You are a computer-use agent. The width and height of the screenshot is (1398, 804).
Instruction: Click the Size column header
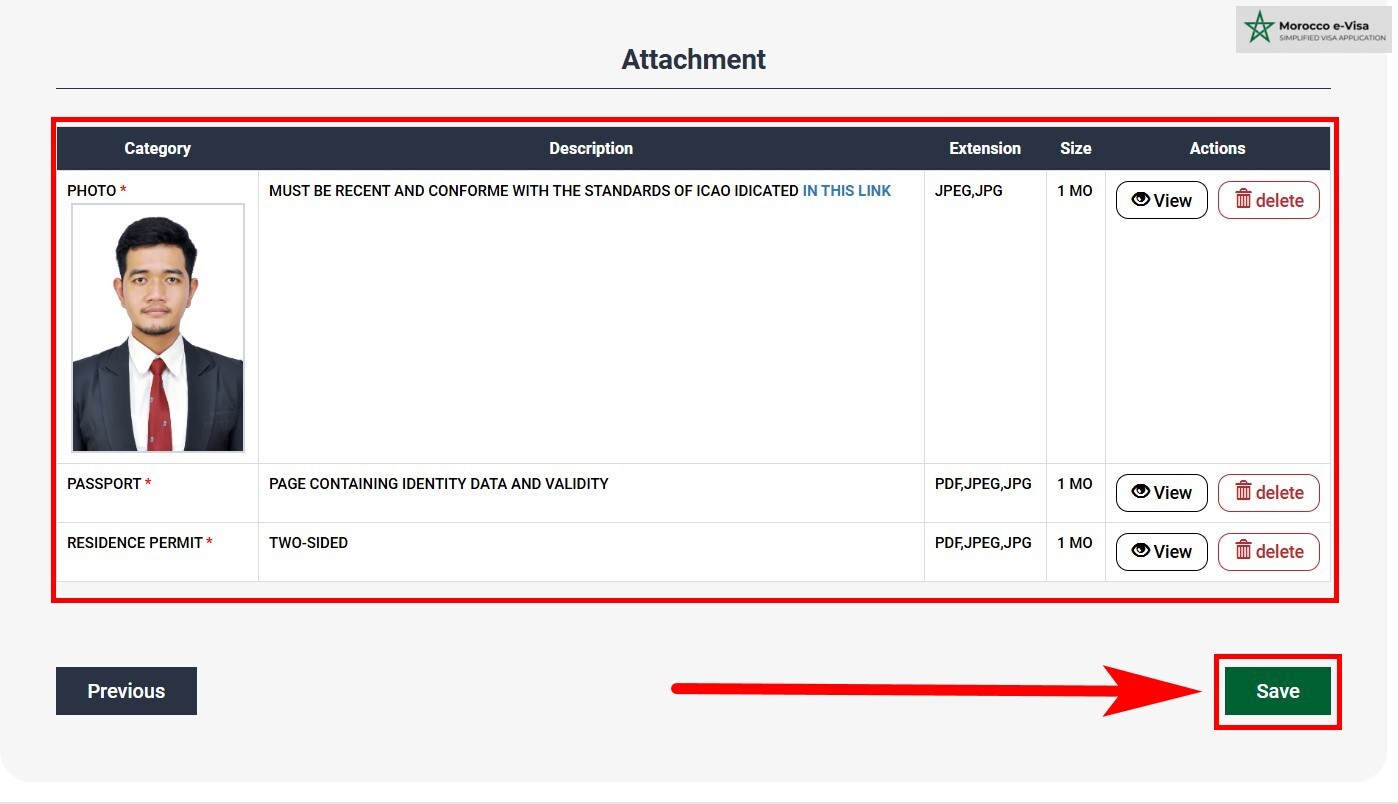pos(1075,148)
